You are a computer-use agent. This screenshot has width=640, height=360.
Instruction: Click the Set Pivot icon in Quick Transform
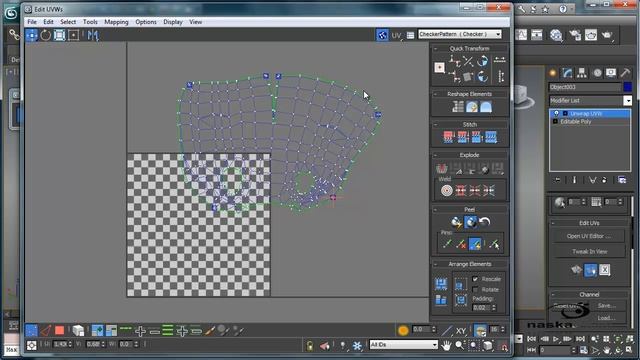[440, 67]
